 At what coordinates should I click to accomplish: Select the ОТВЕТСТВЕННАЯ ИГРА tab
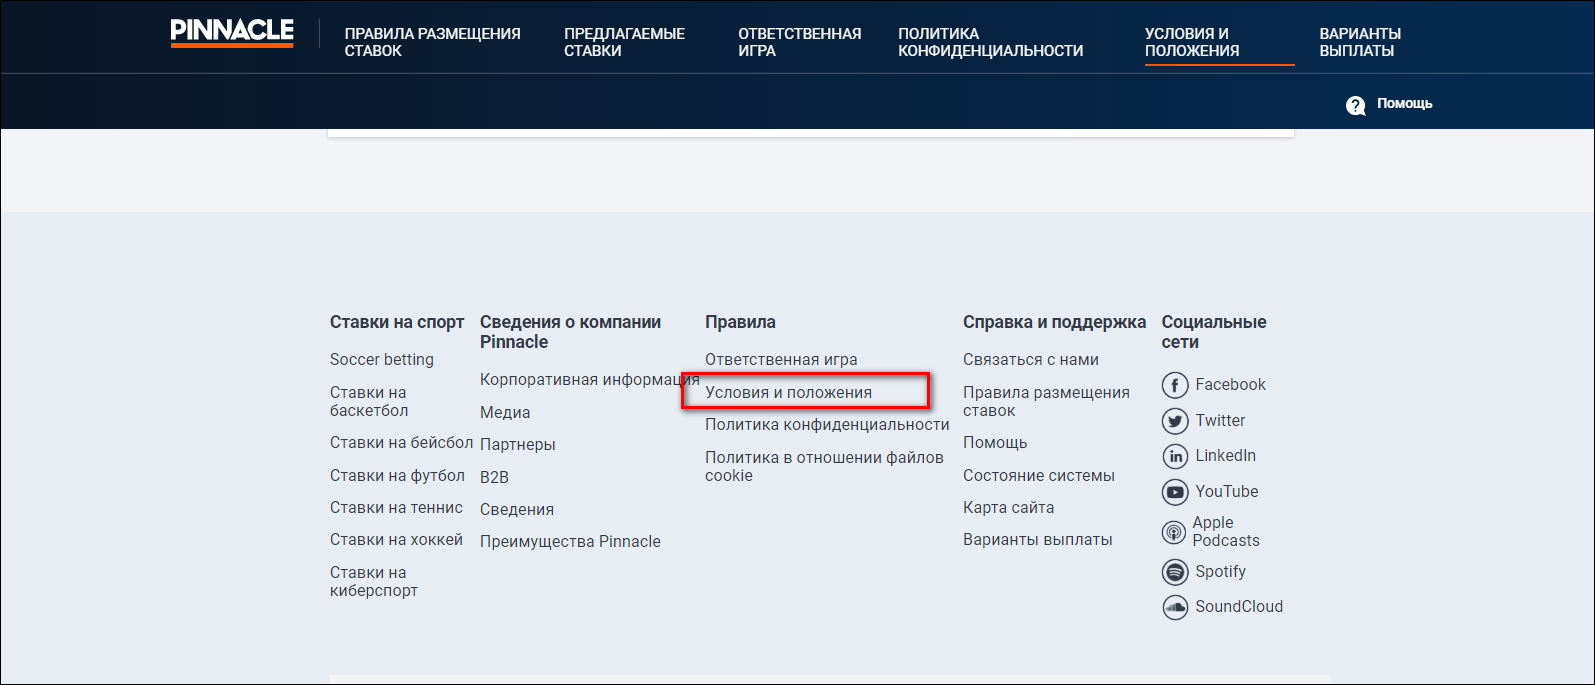800,42
